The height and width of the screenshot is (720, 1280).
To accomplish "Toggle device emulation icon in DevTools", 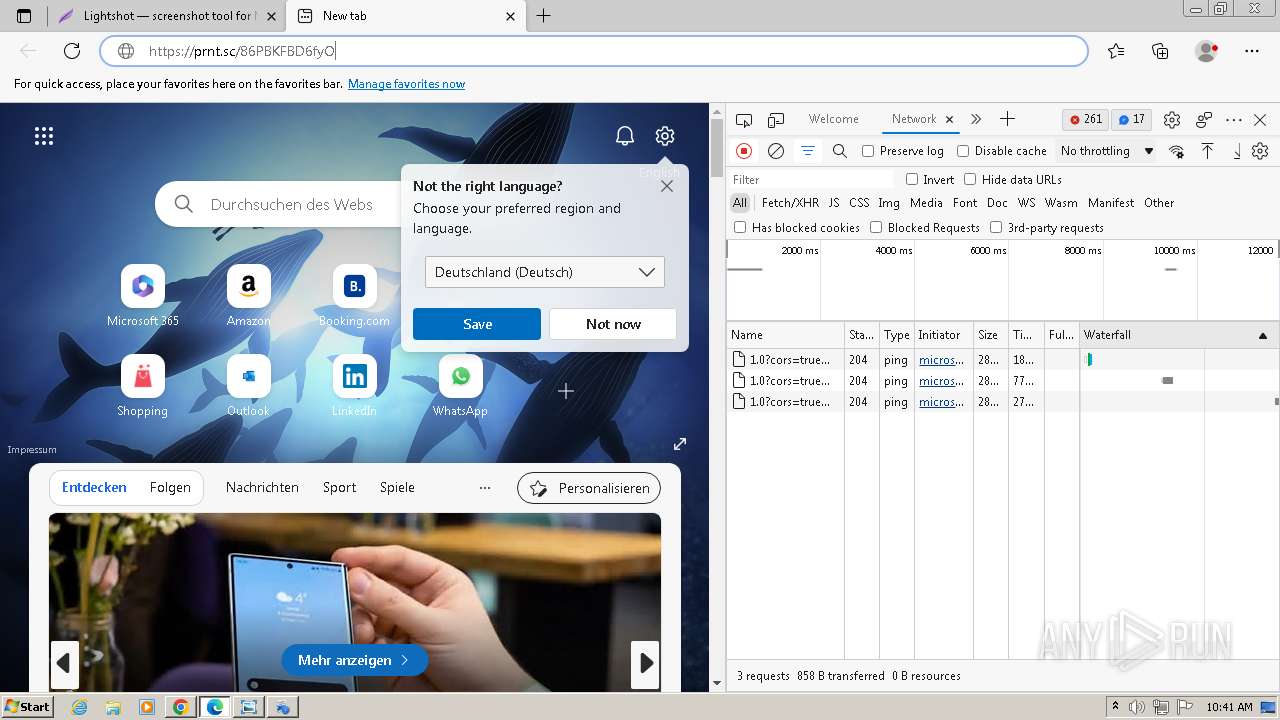I will coord(776,120).
